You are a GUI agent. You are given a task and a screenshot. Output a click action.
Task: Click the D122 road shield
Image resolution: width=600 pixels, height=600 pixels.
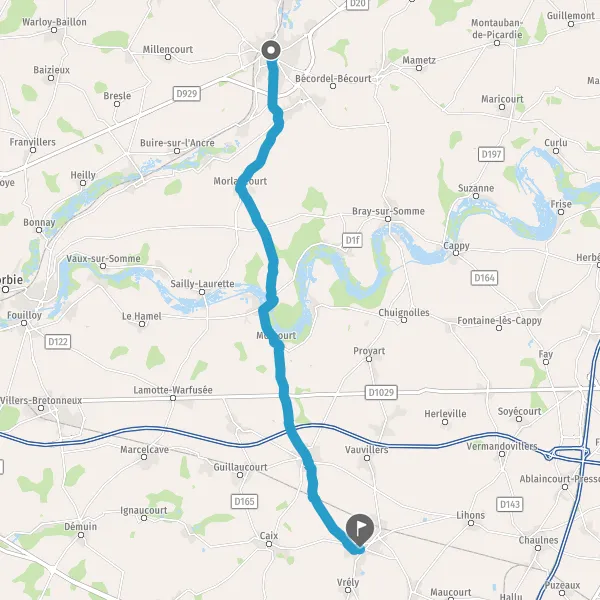tap(58, 341)
